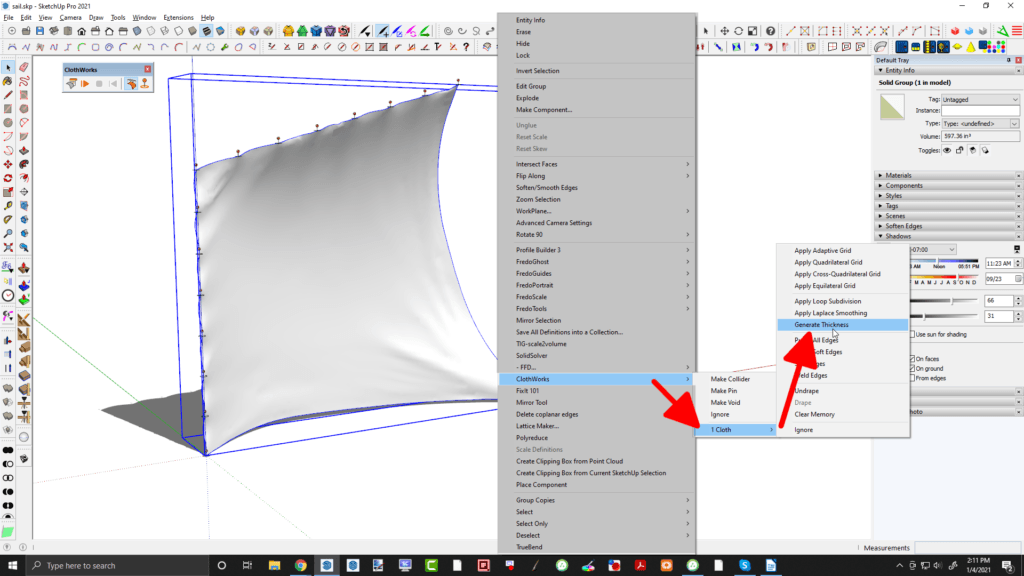The image size is (1024, 576).
Task: Expand the Components tray panel
Action: point(948,185)
